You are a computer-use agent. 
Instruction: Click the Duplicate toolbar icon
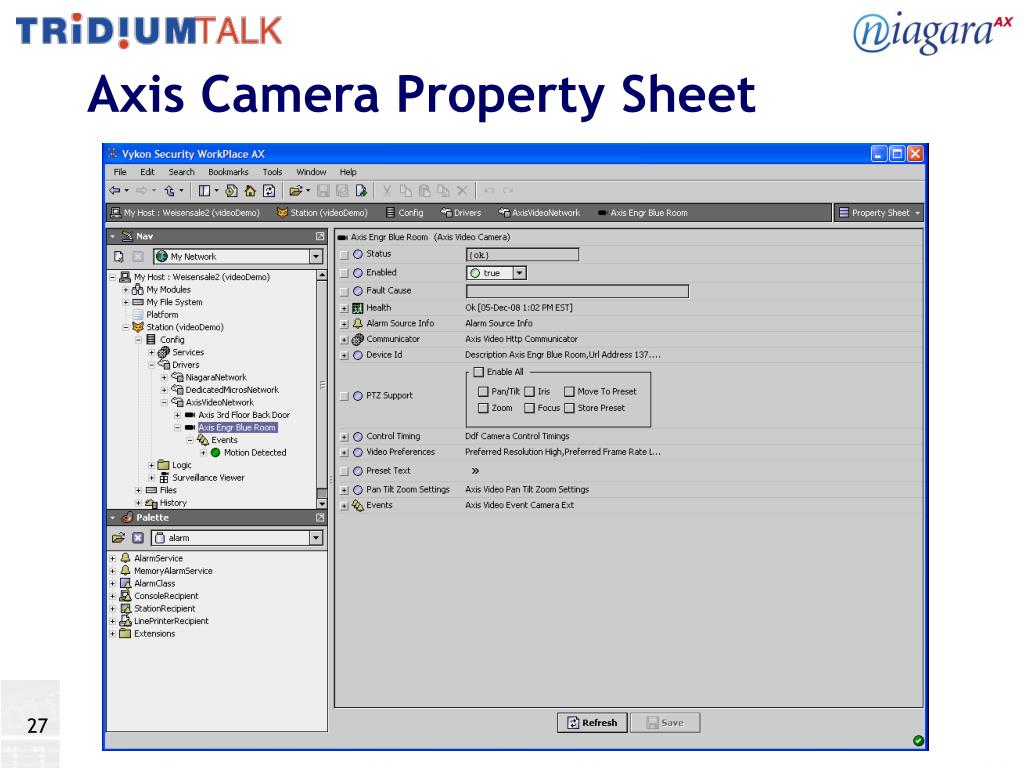tap(443, 191)
